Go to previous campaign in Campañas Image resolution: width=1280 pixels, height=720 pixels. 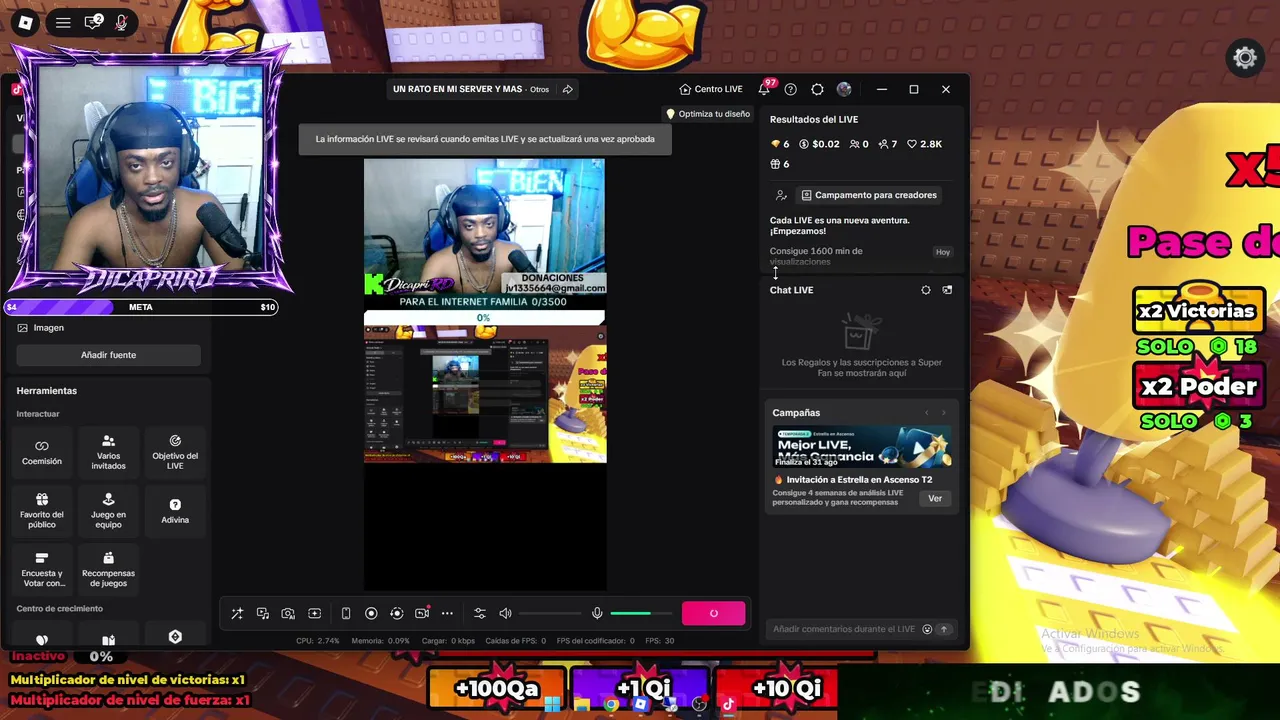(926, 412)
